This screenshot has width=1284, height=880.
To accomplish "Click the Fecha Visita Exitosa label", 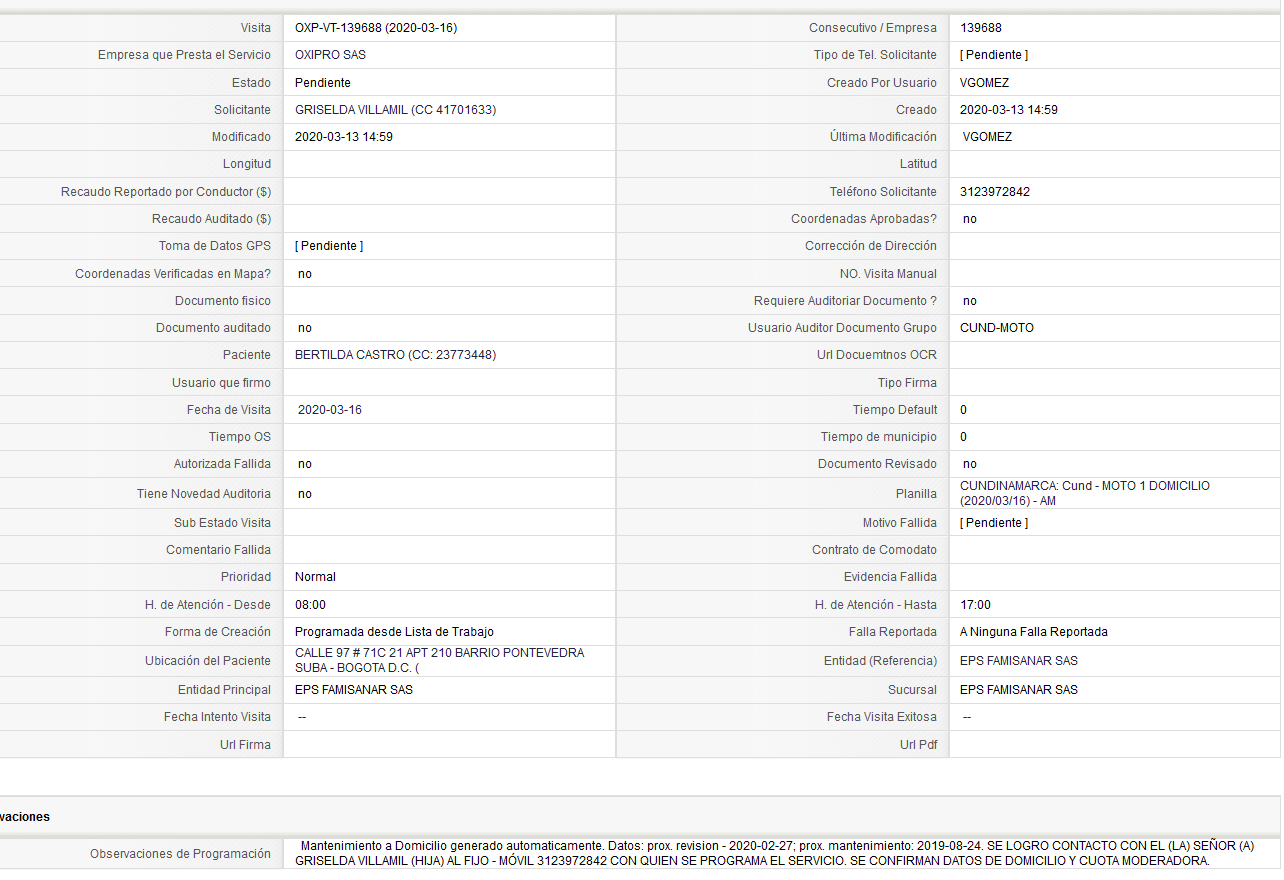I will tap(882, 717).
